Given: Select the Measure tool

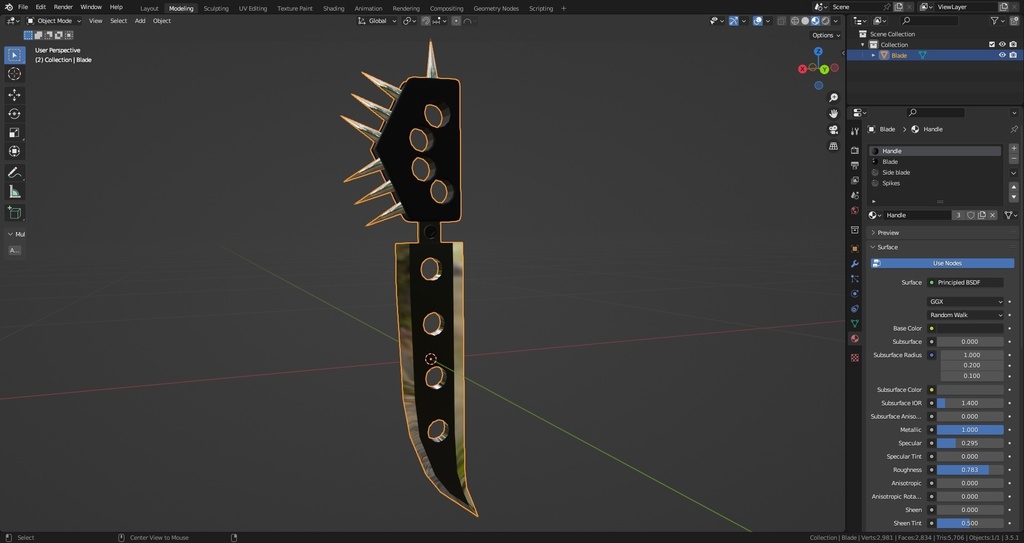Looking at the screenshot, I should (x=14, y=191).
